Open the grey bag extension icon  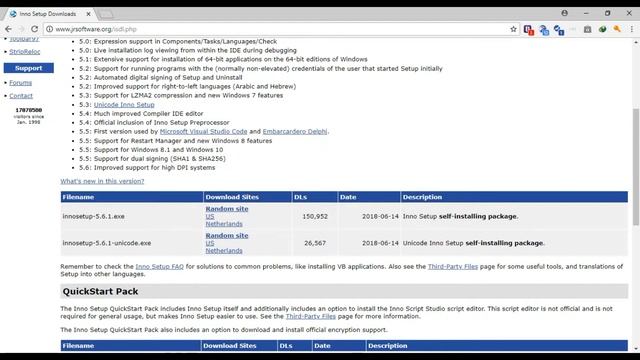click(587, 29)
